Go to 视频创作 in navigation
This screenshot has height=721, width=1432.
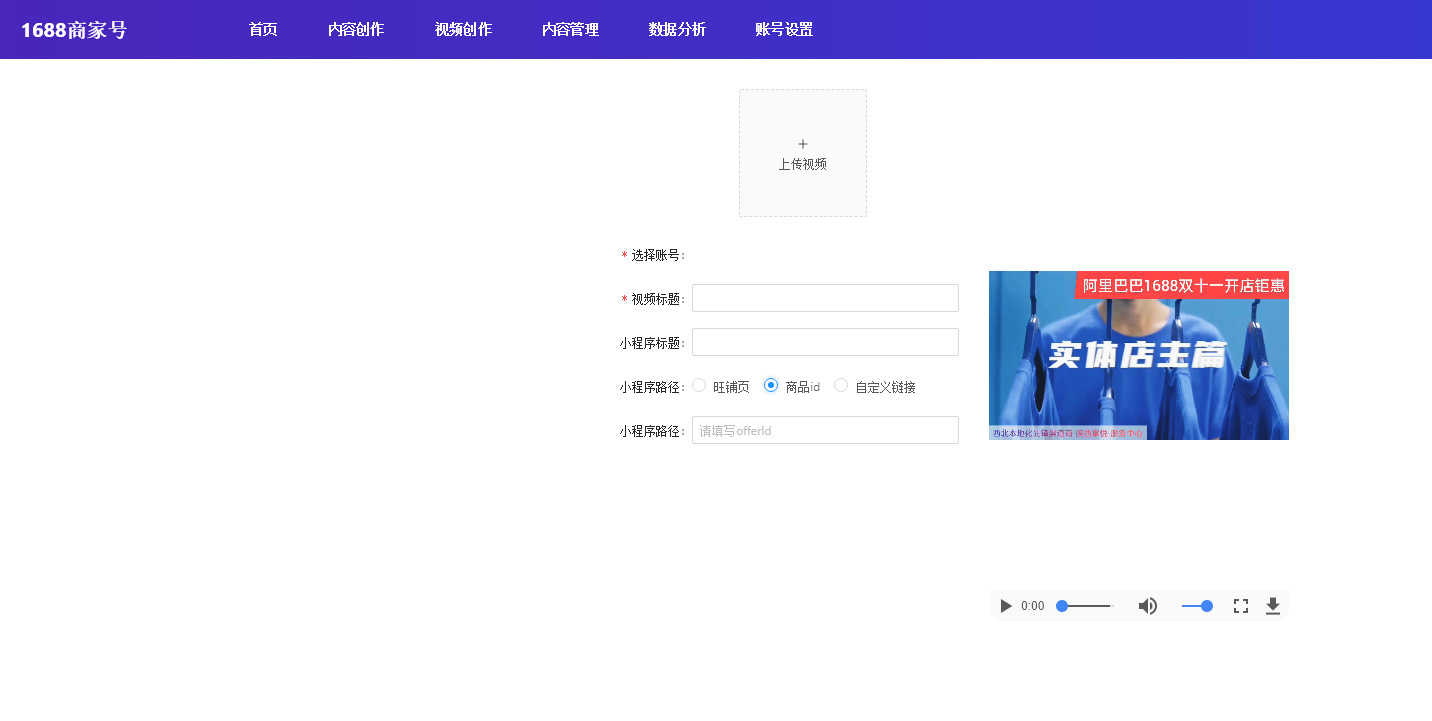(x=463, y=30)
